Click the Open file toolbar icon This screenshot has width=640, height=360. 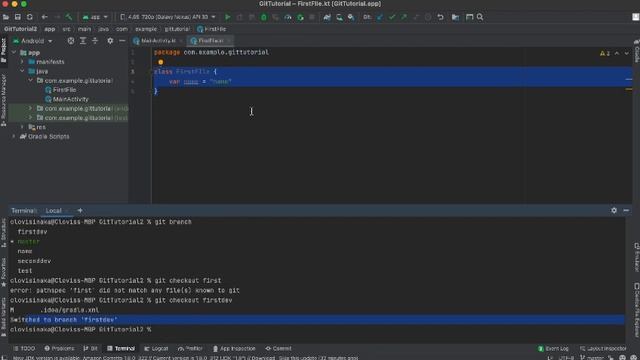coord(6,17)
